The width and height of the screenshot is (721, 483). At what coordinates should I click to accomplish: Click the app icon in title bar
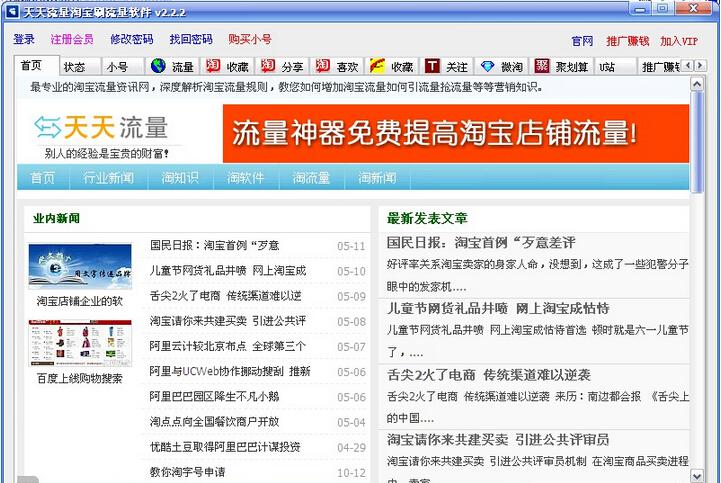click(x=11, y=11)
